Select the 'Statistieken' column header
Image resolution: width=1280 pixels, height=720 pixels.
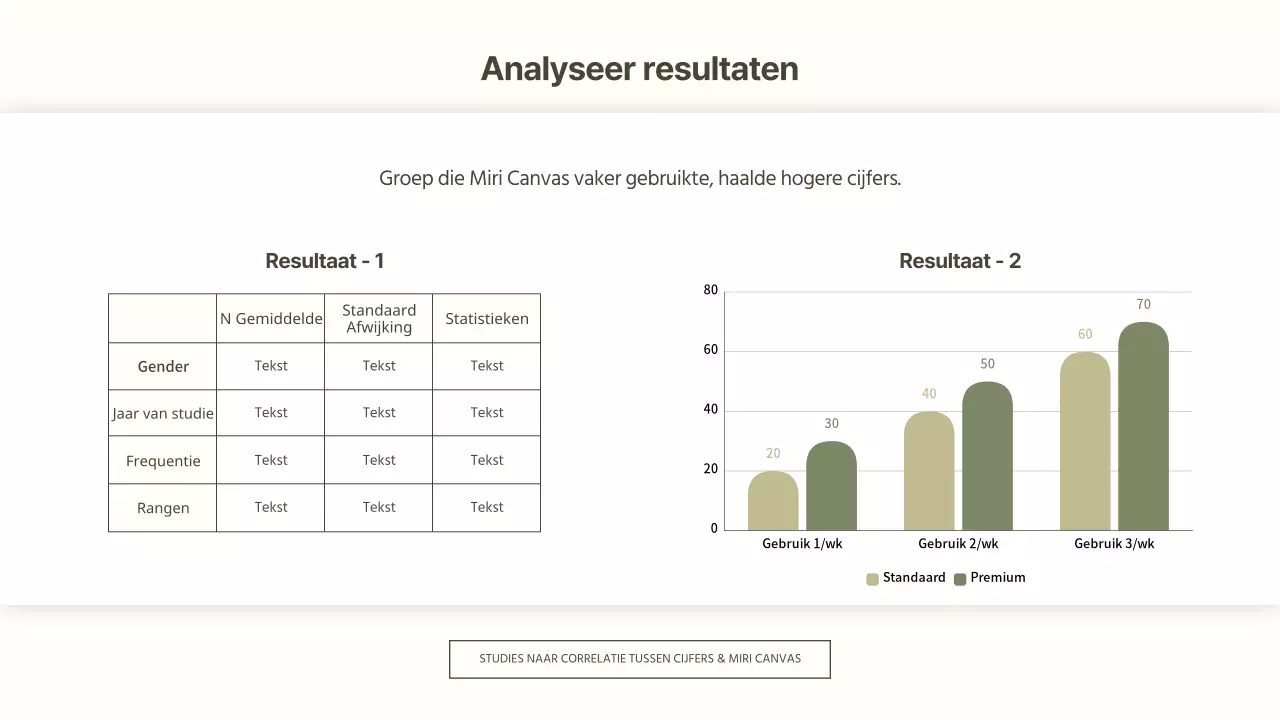pyautogui.click(x=487, y=319)
